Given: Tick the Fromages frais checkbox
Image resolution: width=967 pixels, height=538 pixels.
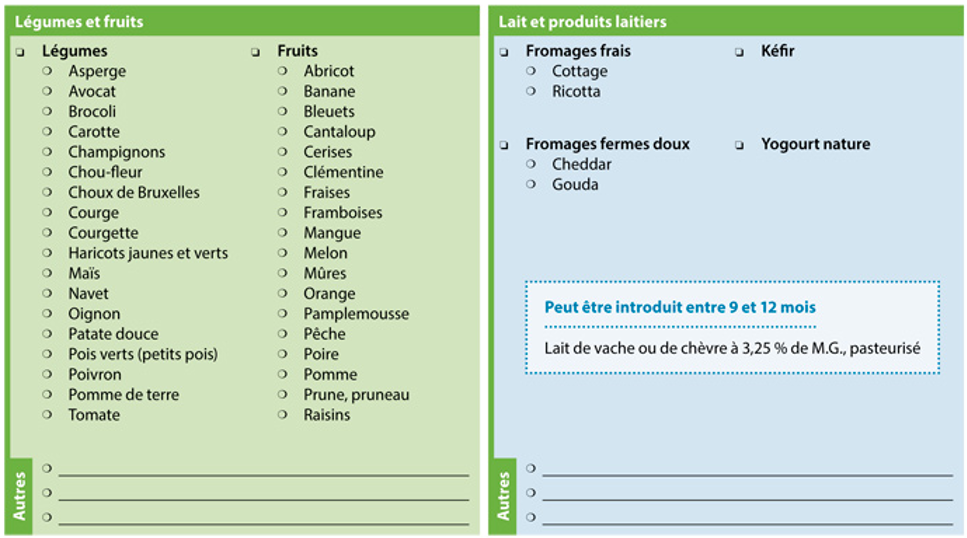Looking at the screenshot, I should 504,52.
